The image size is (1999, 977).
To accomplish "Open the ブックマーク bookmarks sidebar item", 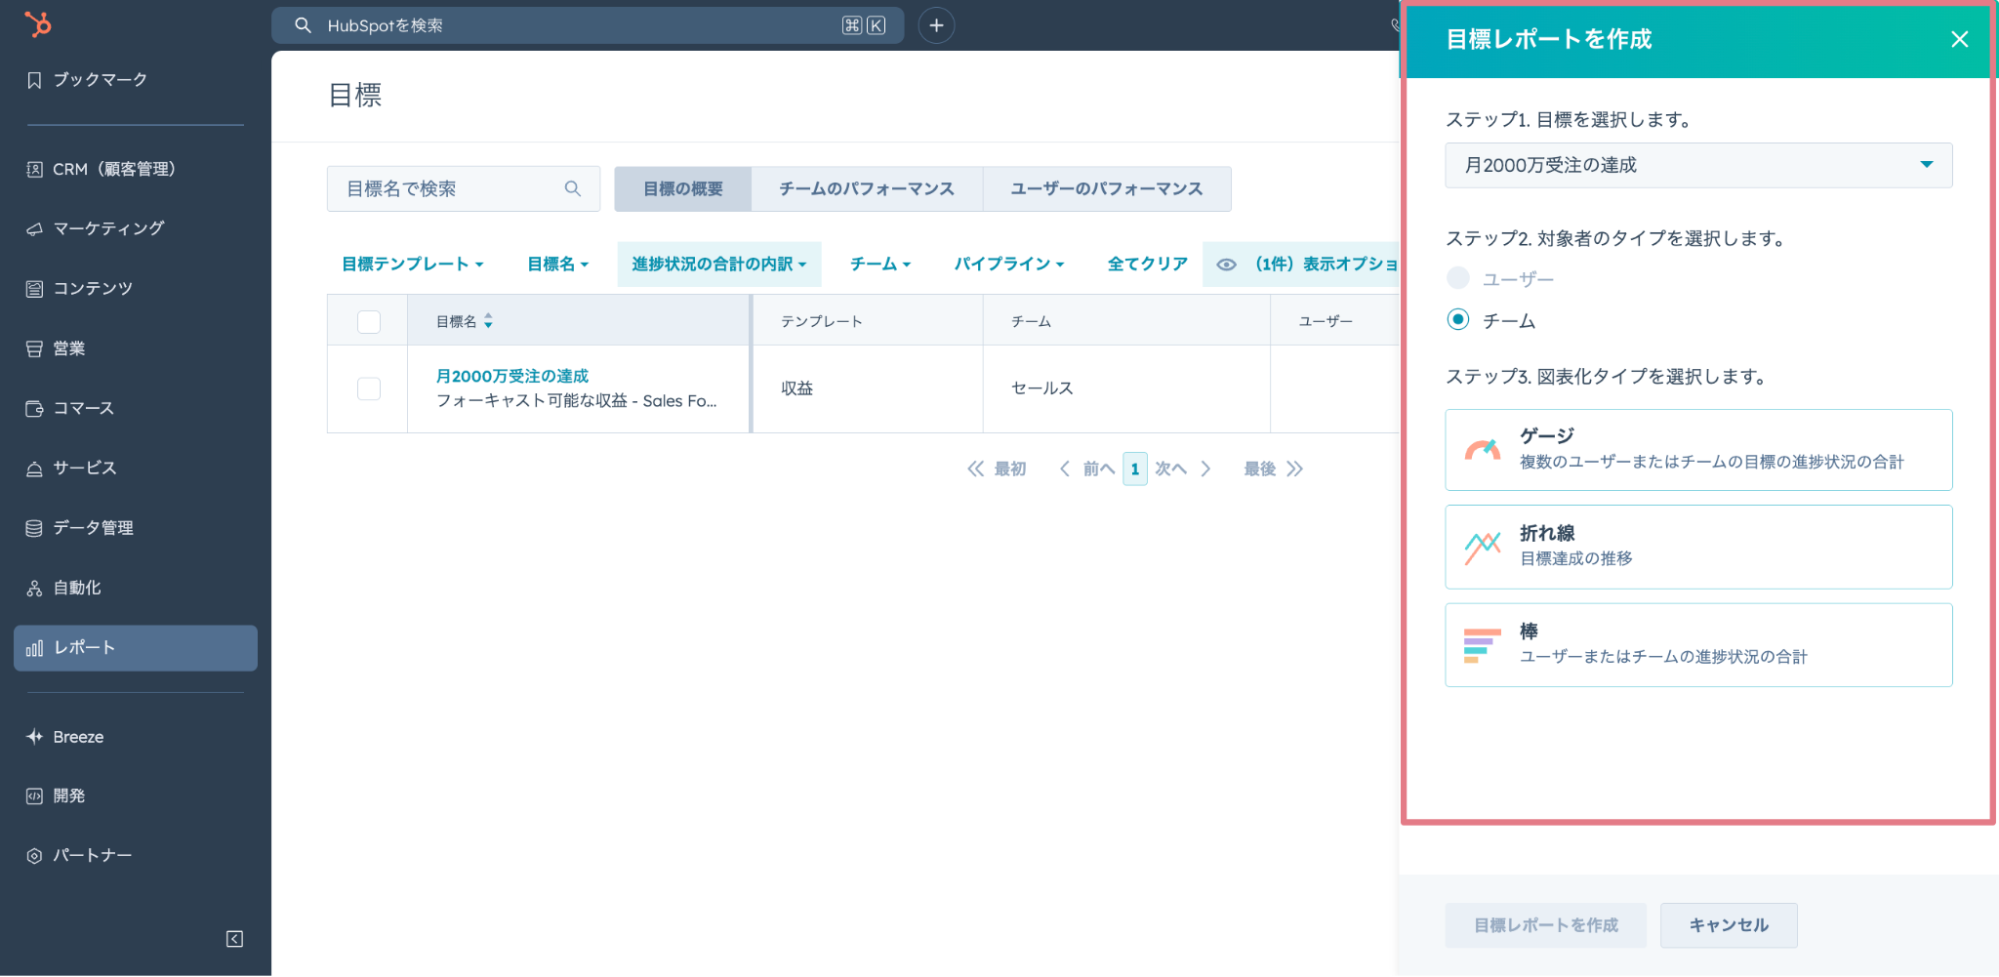I will (99, 80).
